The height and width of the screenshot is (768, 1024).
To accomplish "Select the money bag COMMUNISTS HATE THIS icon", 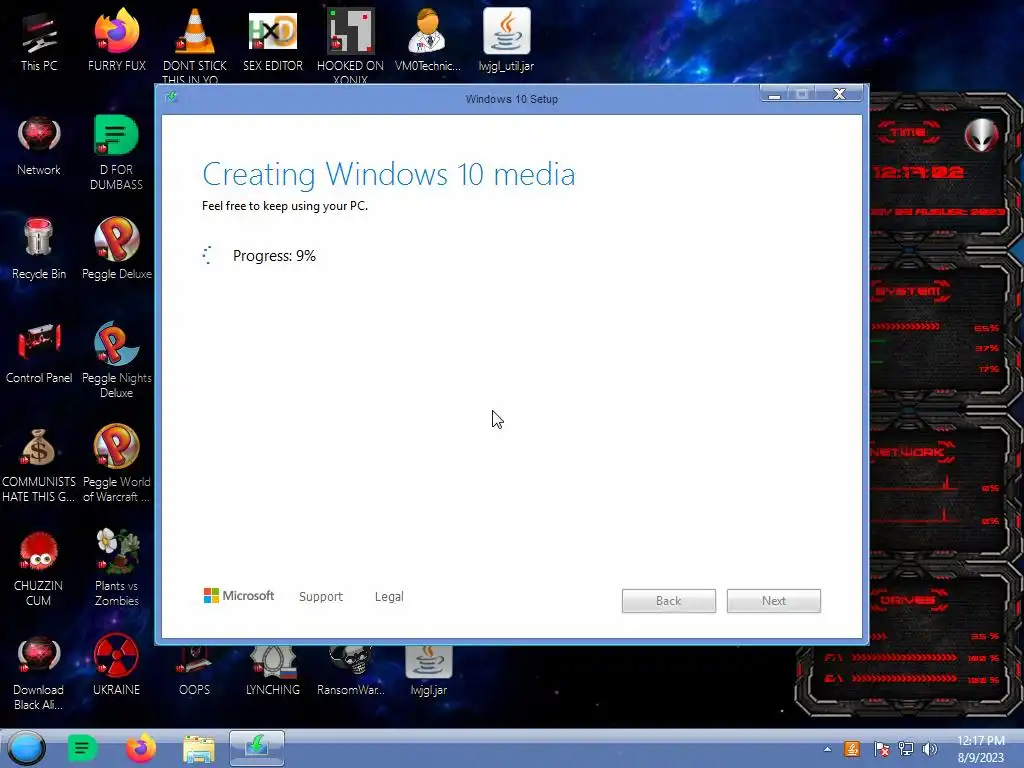I will coord(39,465).
